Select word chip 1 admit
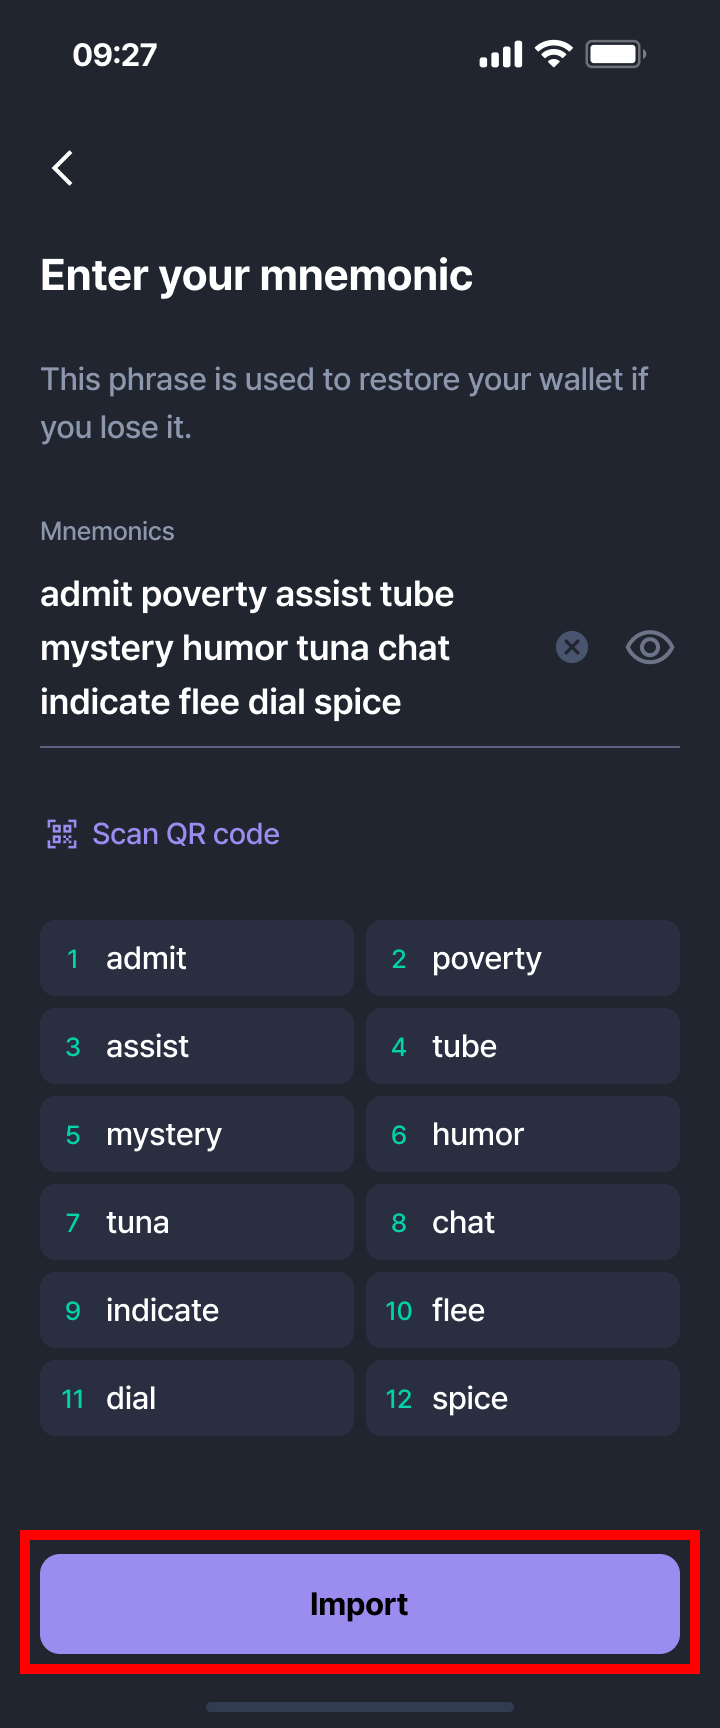 click(x=197, y=958)
